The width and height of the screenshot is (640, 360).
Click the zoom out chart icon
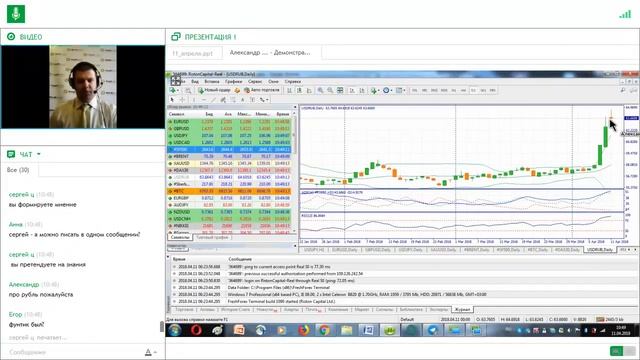[x=330, y=90]
